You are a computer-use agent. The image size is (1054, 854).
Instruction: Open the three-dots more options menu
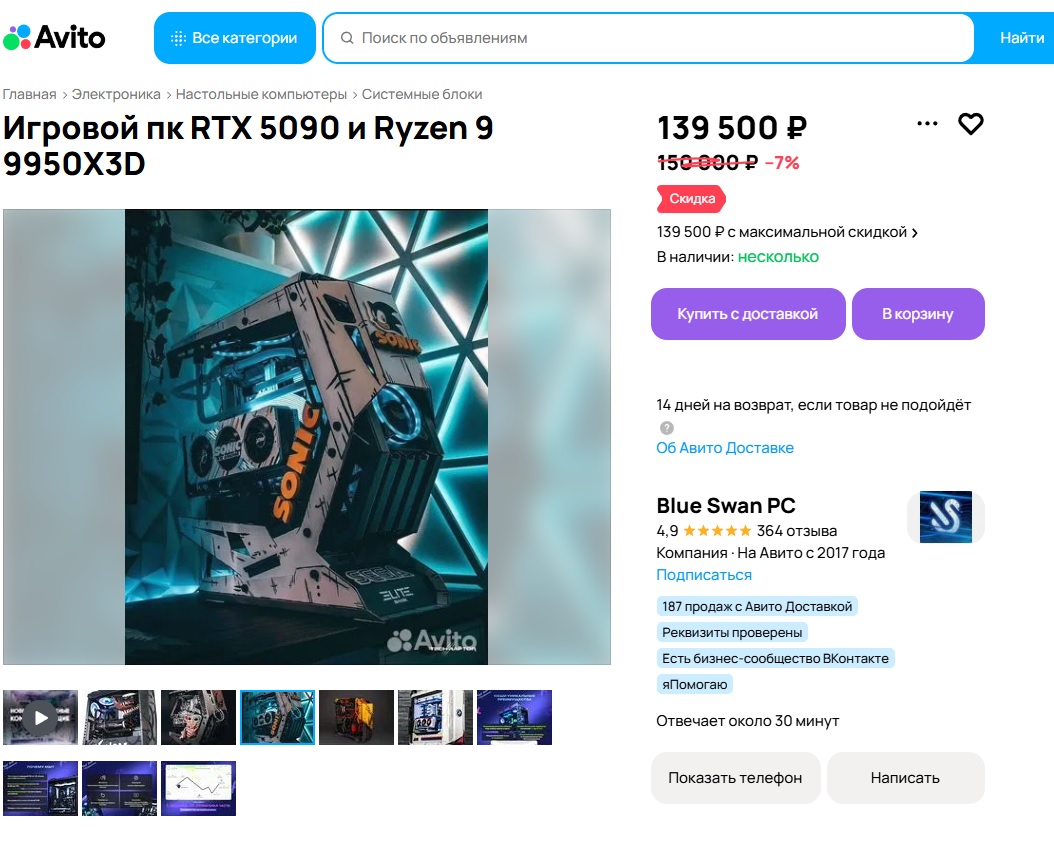(x=927, y=123)
